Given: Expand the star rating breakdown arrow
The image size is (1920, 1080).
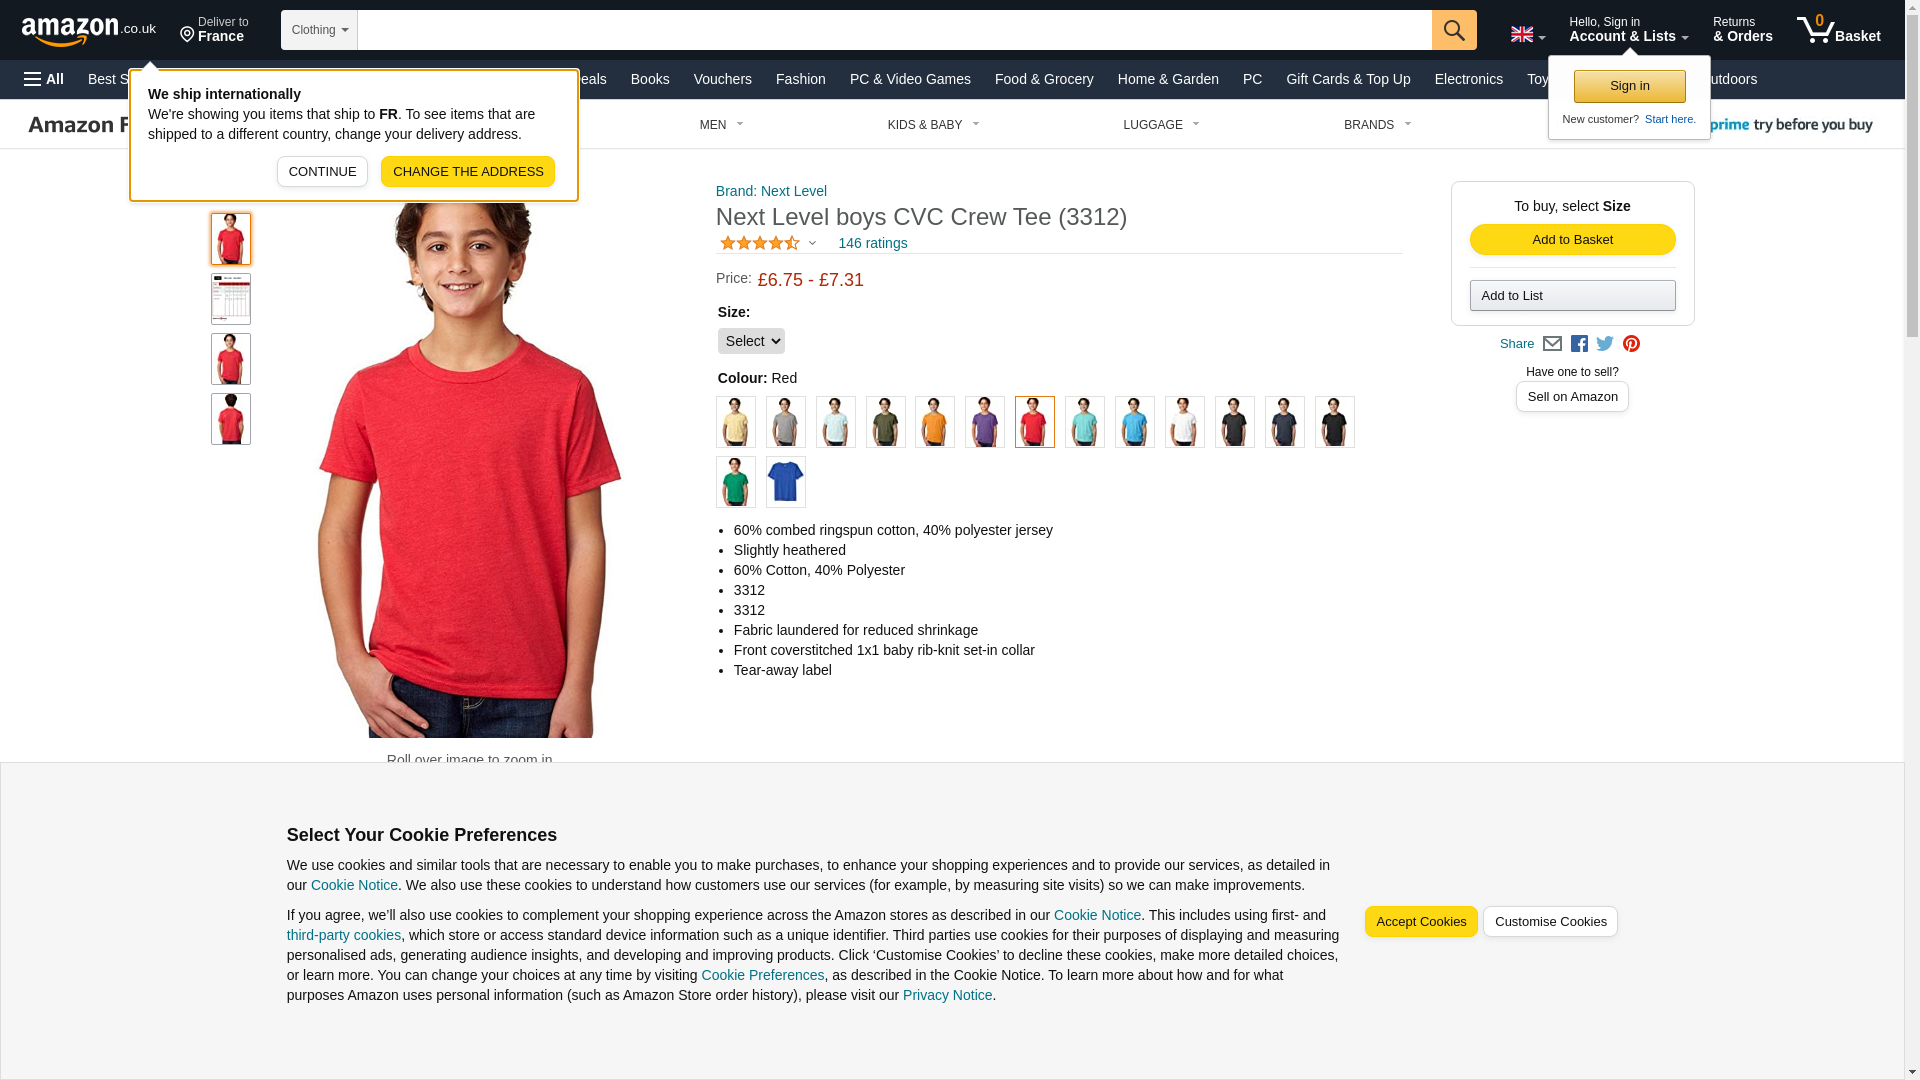Looking at the screenshot, I should click(x=812, y=243).
